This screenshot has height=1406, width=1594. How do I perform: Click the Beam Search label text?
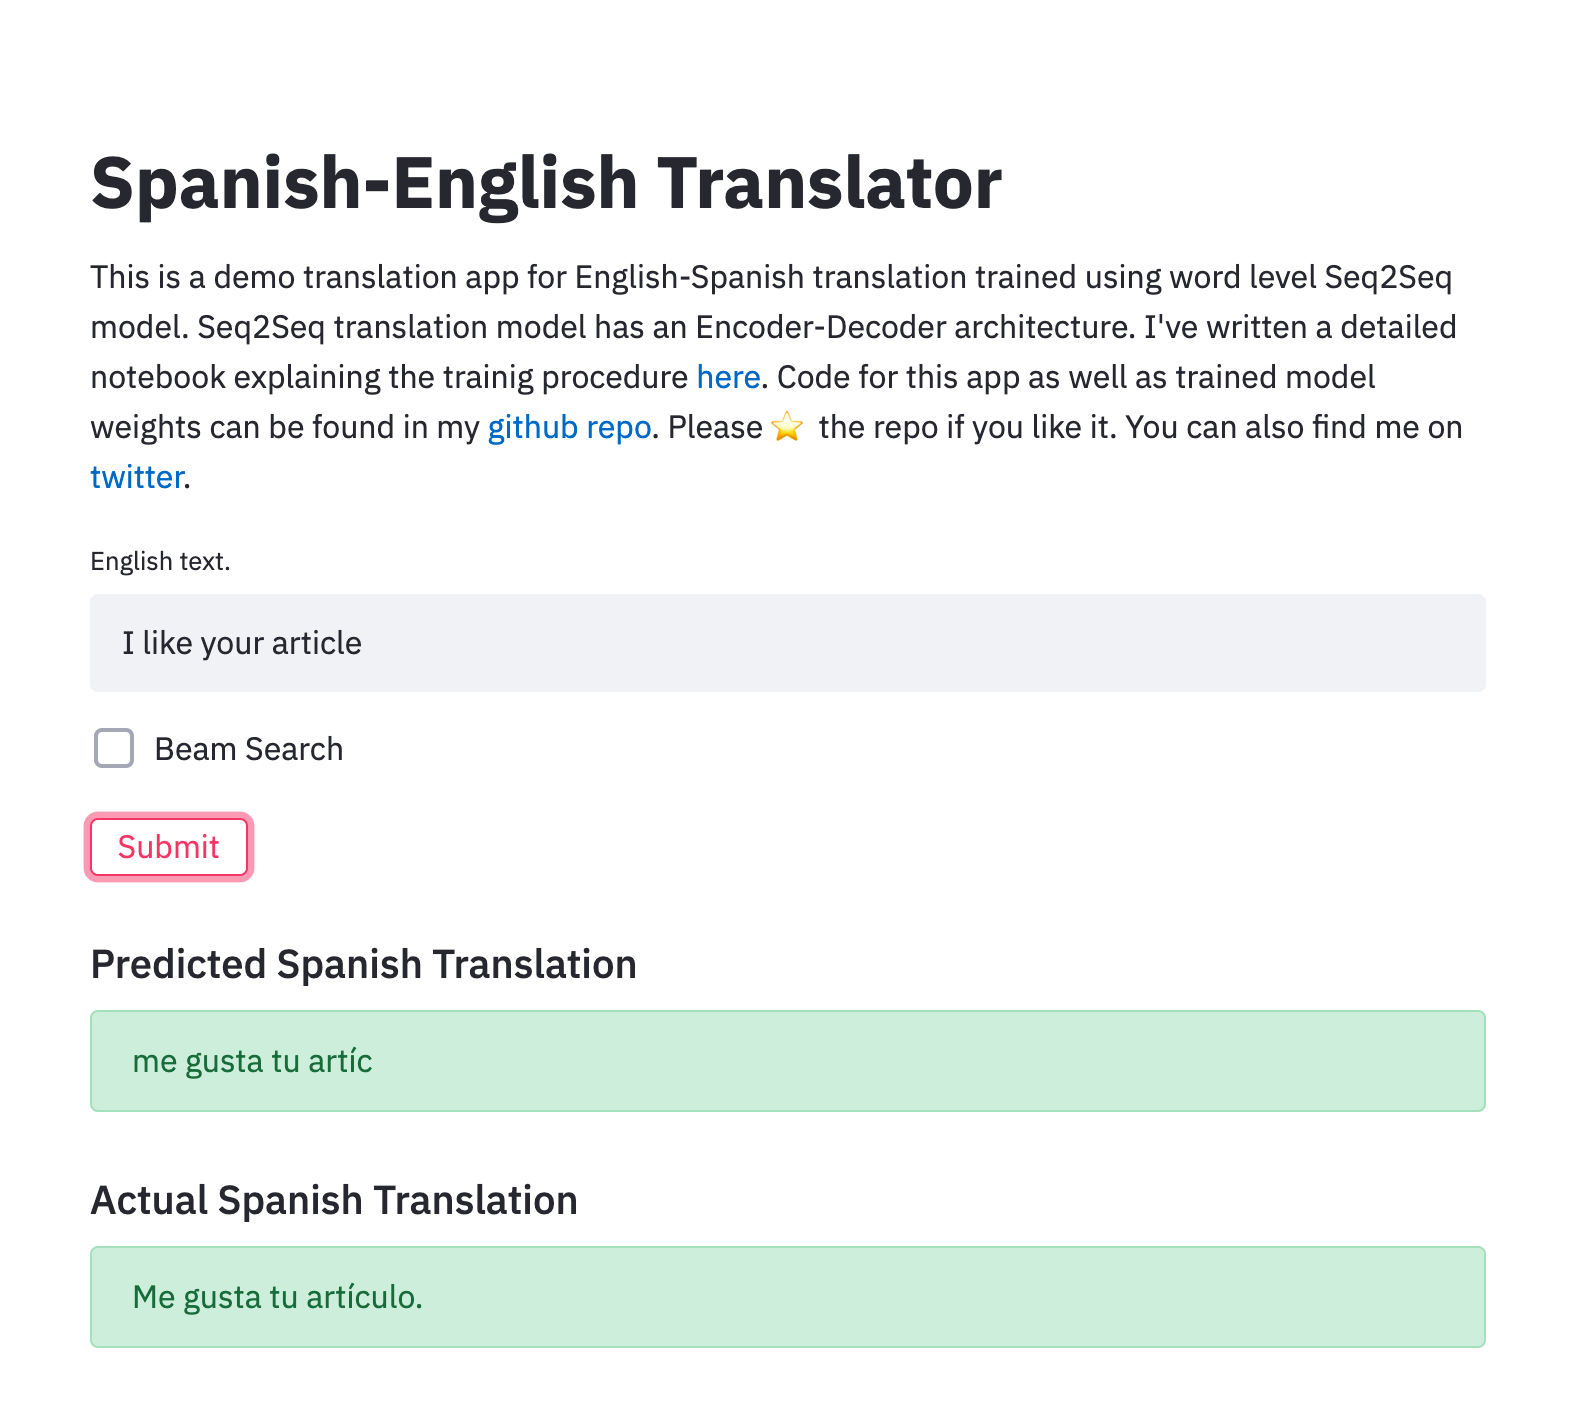[248, 749]
